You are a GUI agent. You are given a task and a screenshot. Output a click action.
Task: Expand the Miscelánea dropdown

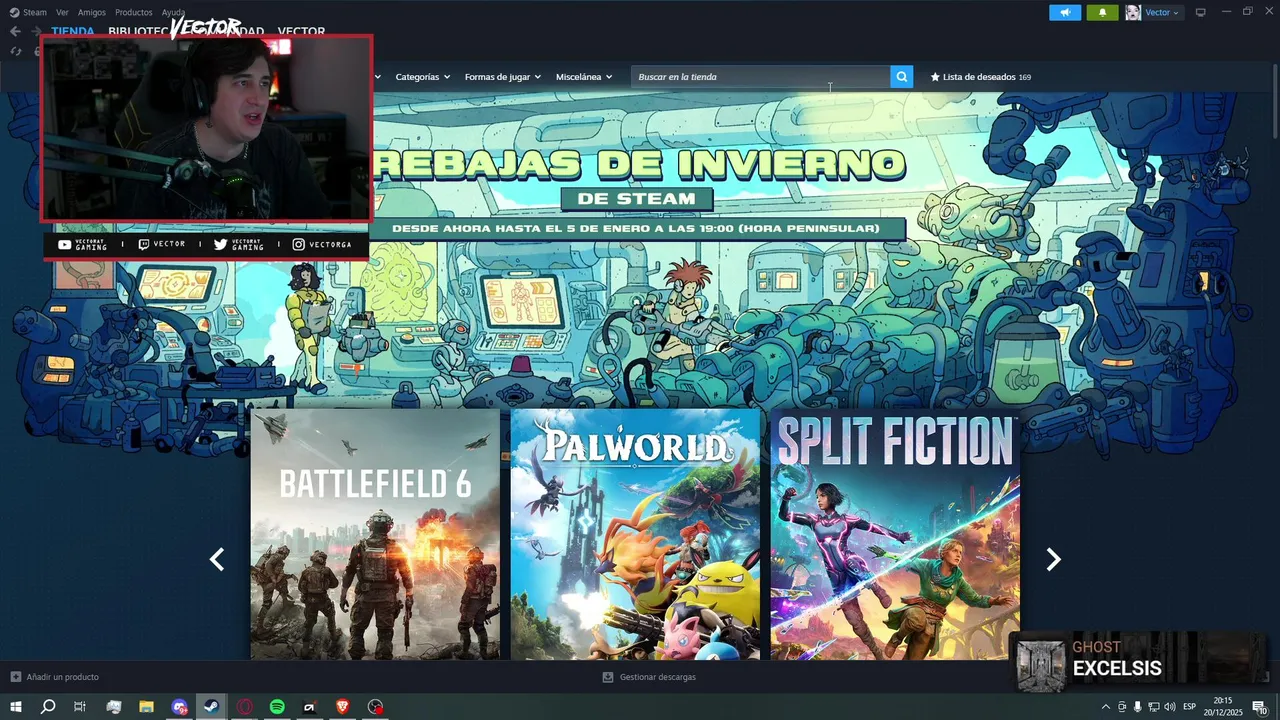584,77
